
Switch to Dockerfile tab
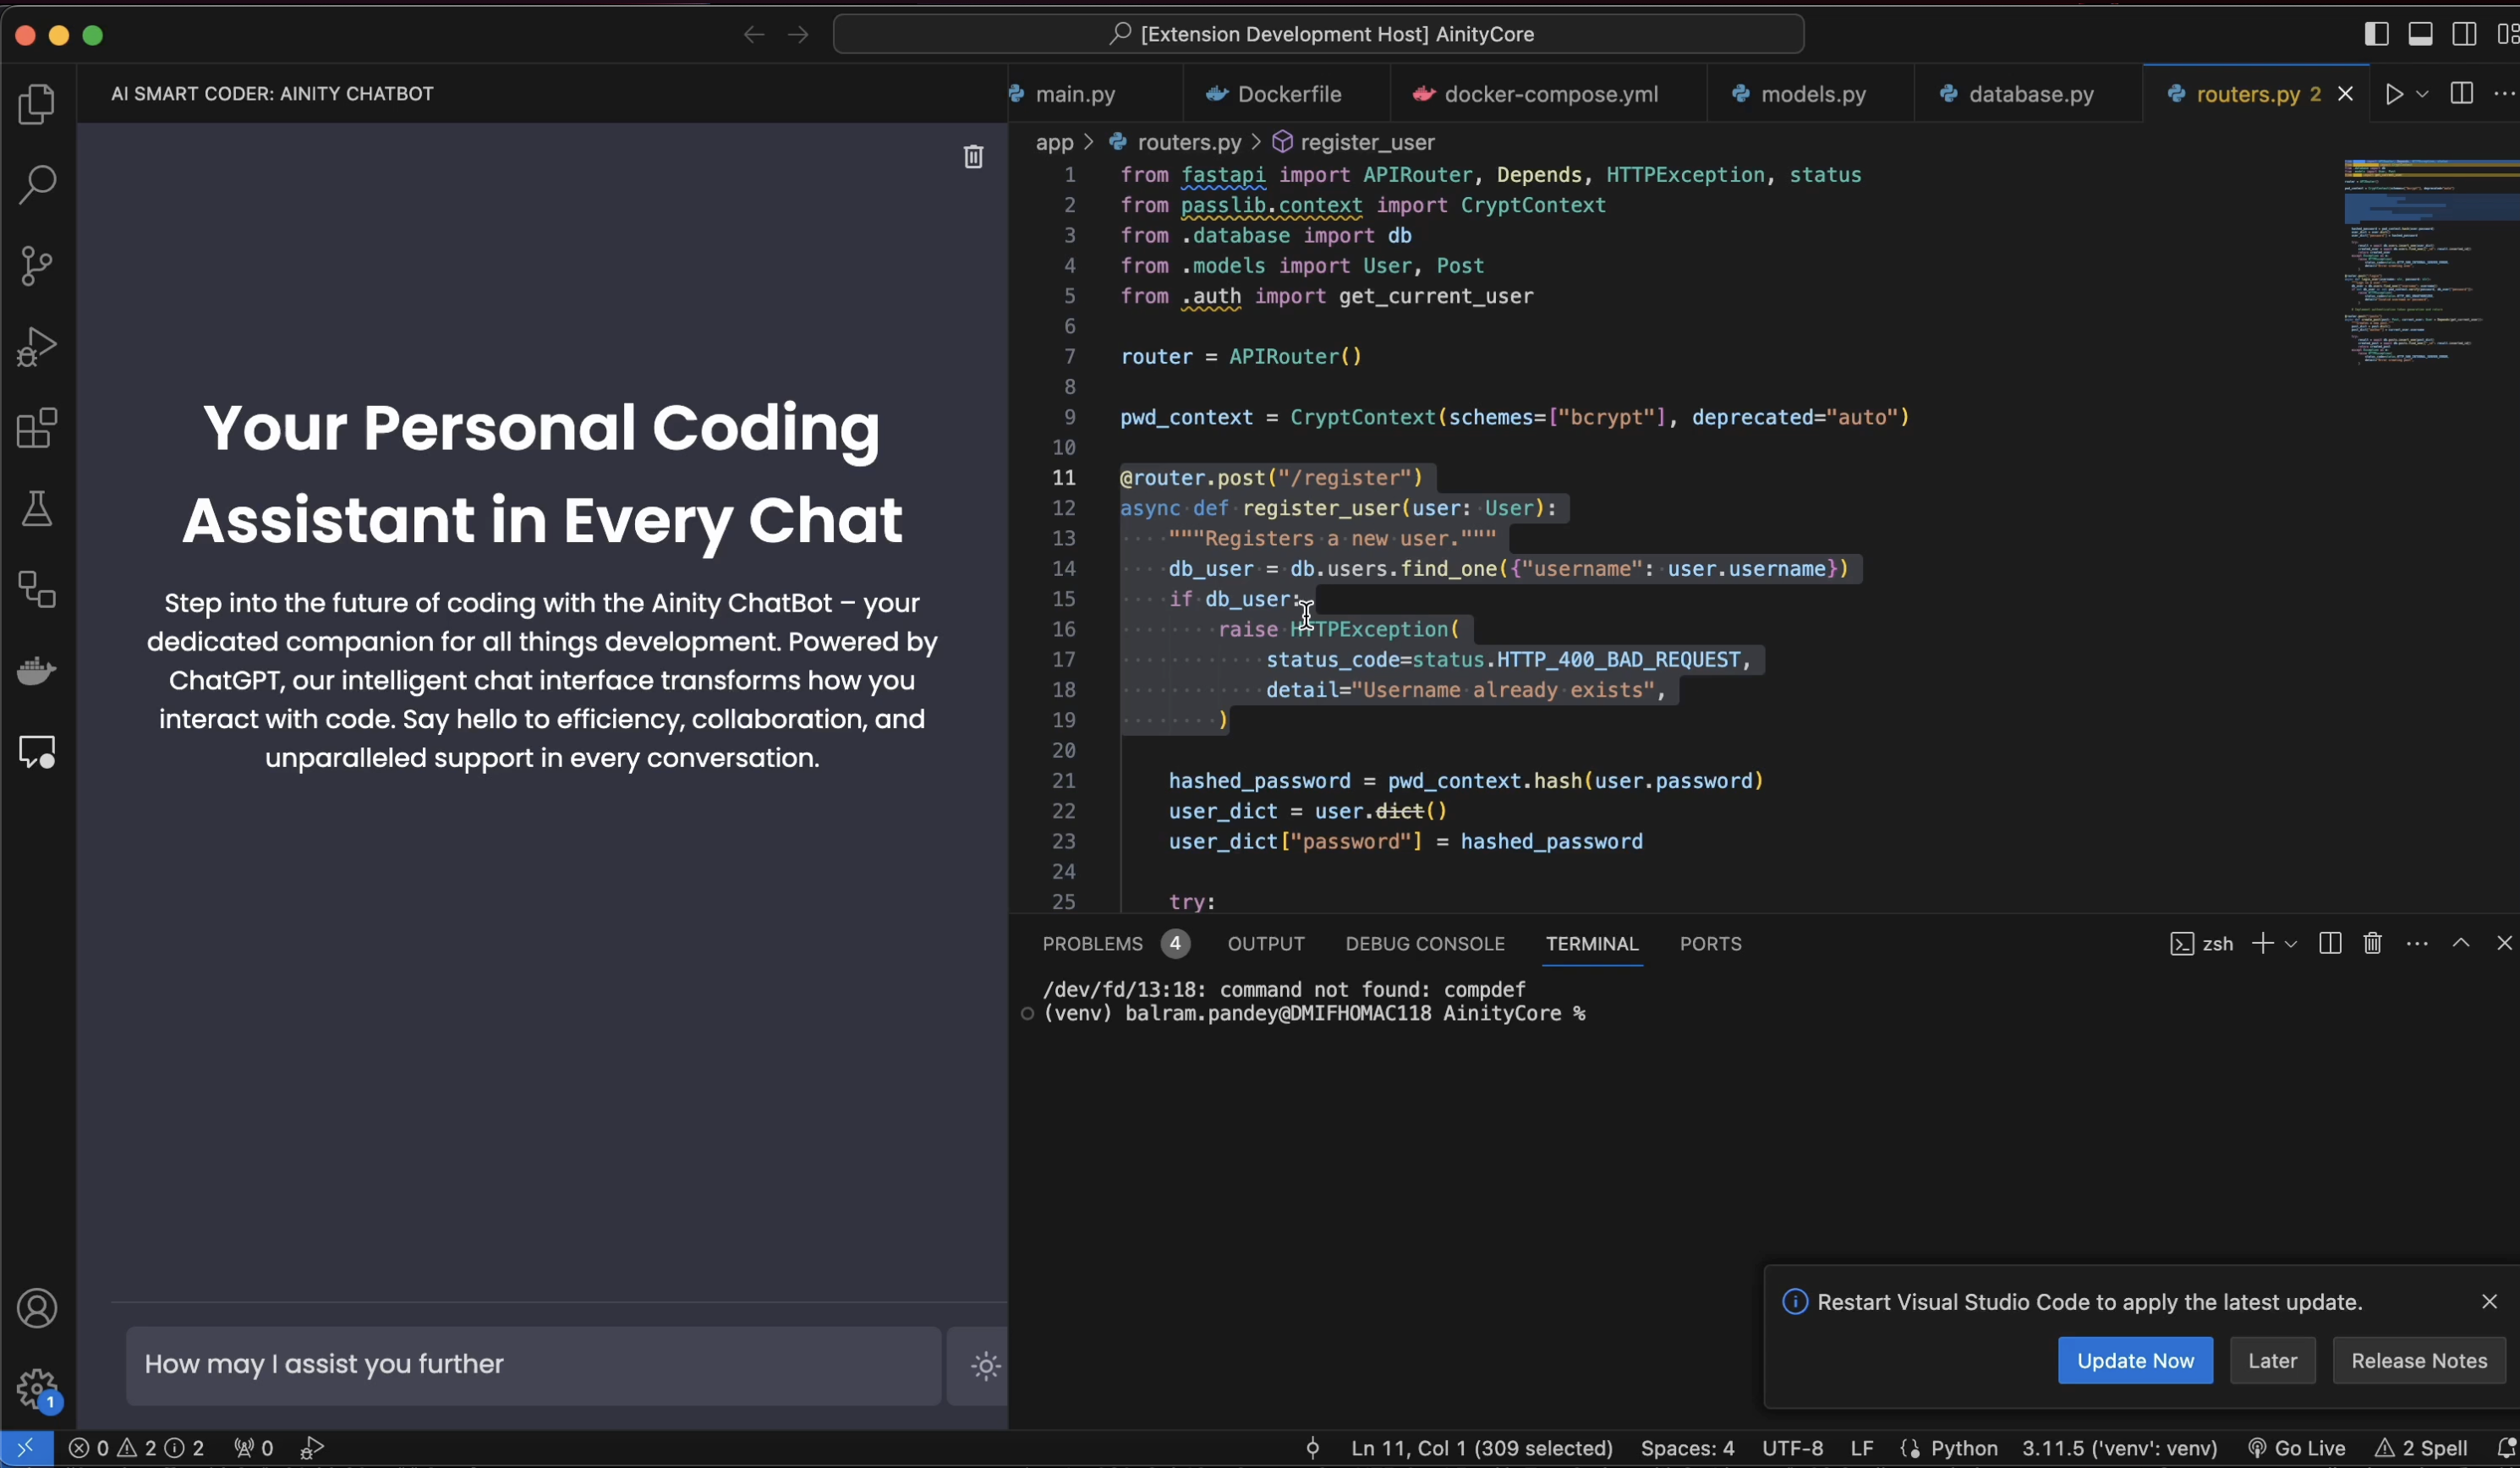(x=1288, y=94)
